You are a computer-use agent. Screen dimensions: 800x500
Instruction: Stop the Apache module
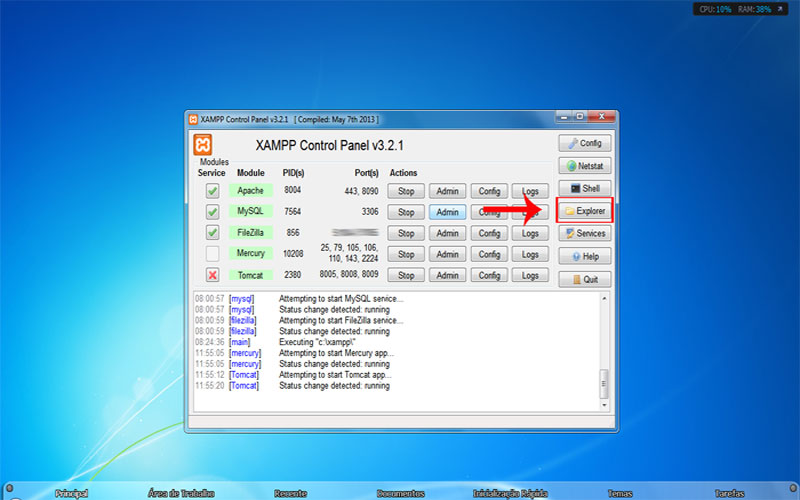[406, 191]
